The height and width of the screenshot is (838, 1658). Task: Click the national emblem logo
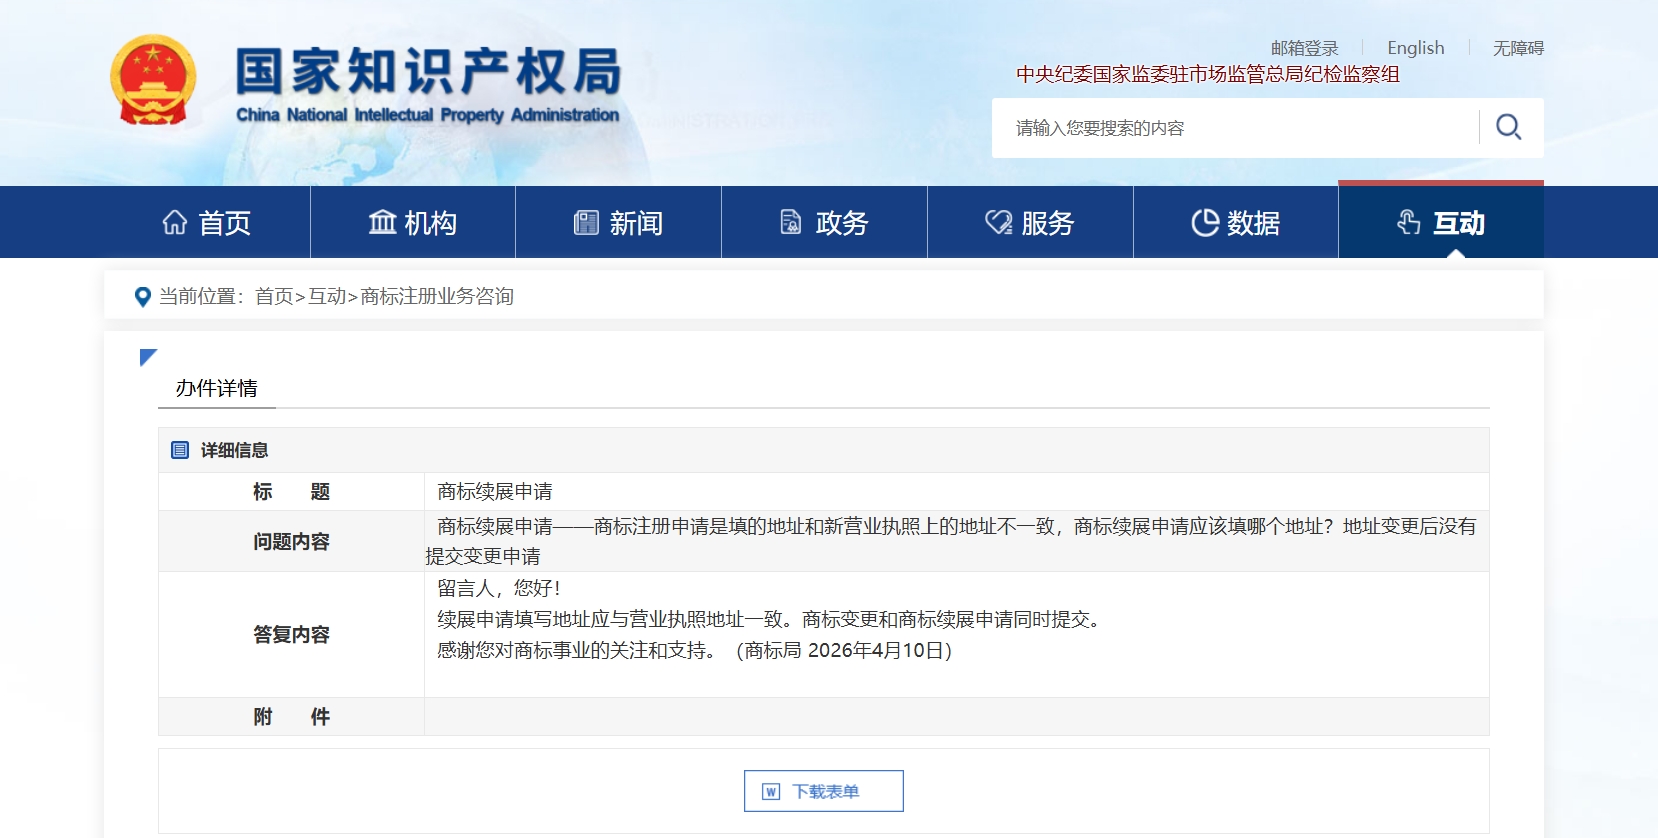[153, 80]
